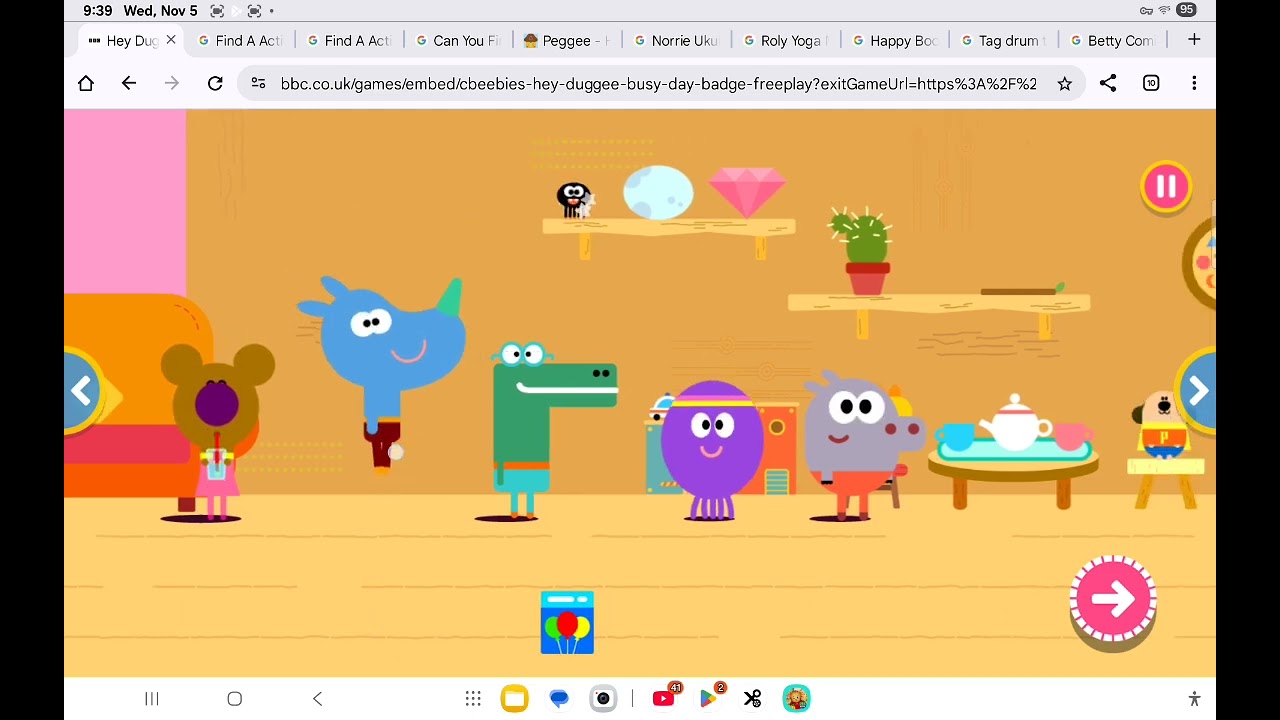The width and height of the screenshot is (1280, 720).
Task: Navigate back with the browser back arrow
Action: (129, 84)
